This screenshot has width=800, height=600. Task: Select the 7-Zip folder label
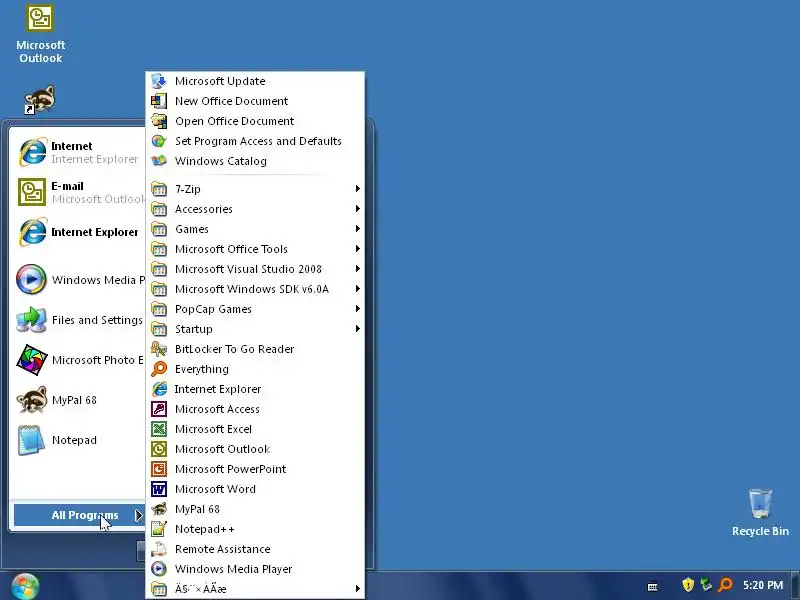click(x=188, y=189)
